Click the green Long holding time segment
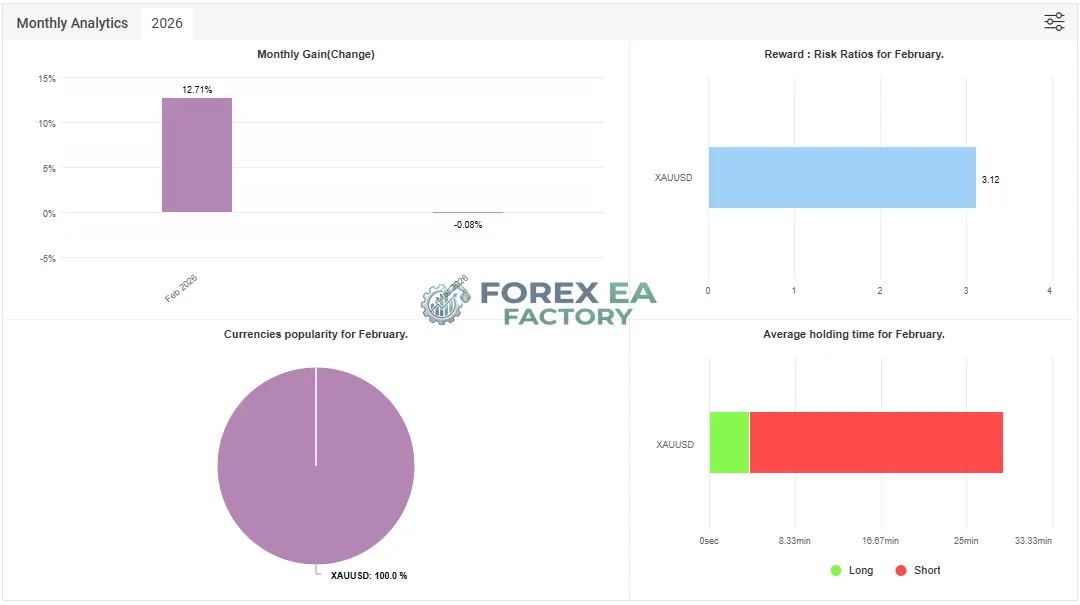Viewport: 1080px width, 605px height. coord(729,442)
